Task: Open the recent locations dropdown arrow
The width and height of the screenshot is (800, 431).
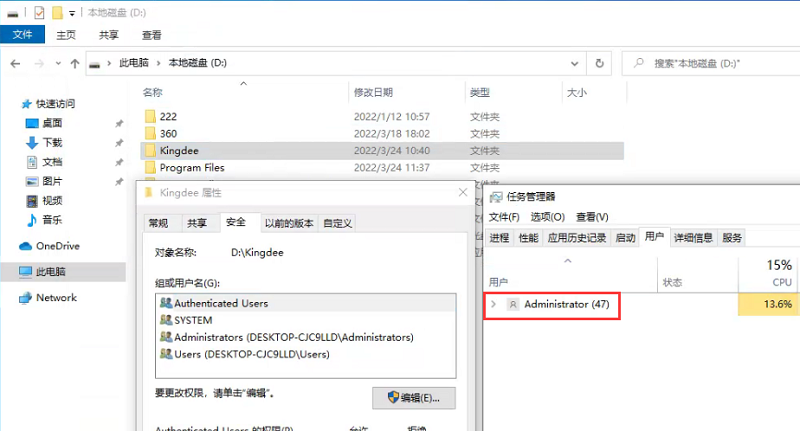Action: point(58,63)
